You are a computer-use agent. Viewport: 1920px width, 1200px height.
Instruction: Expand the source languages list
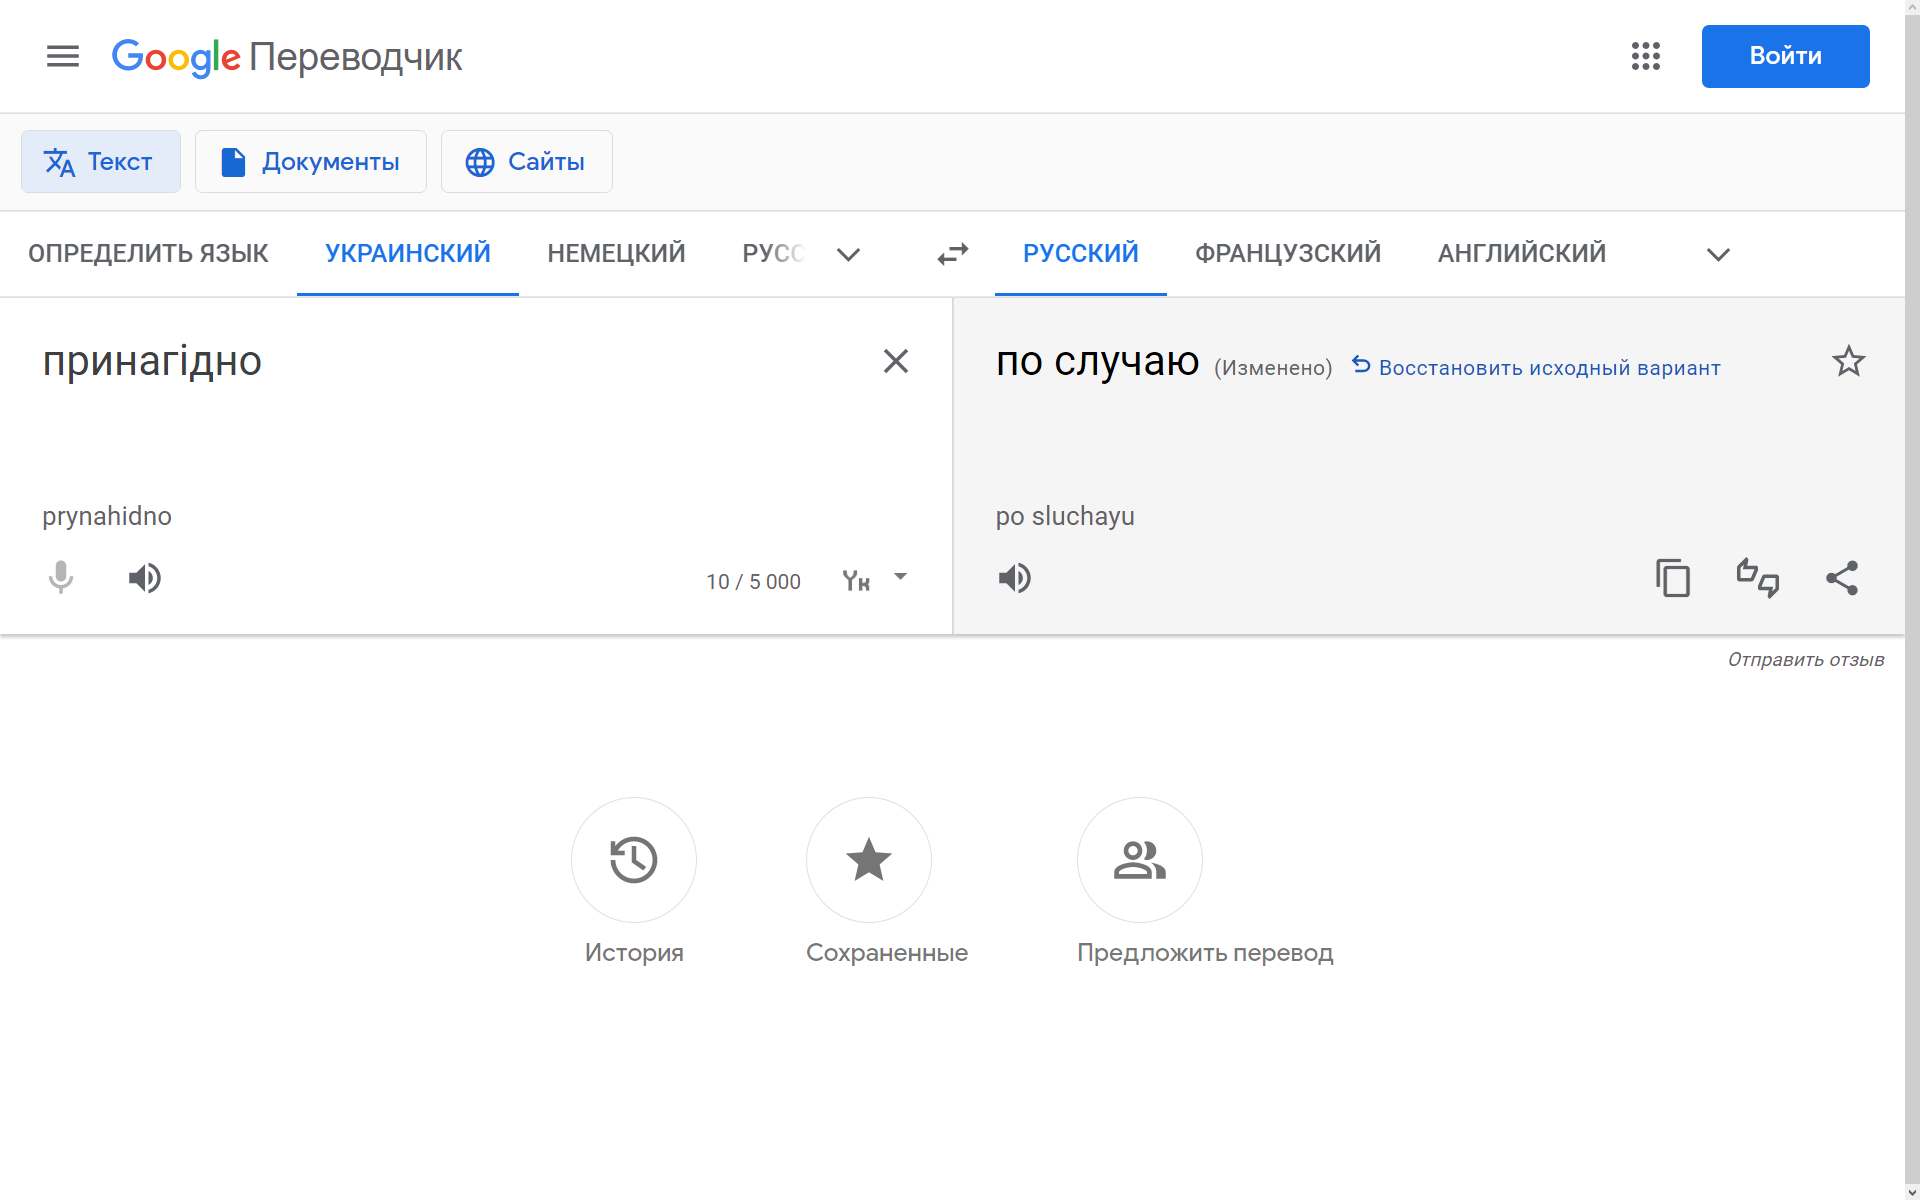(848, 254)
